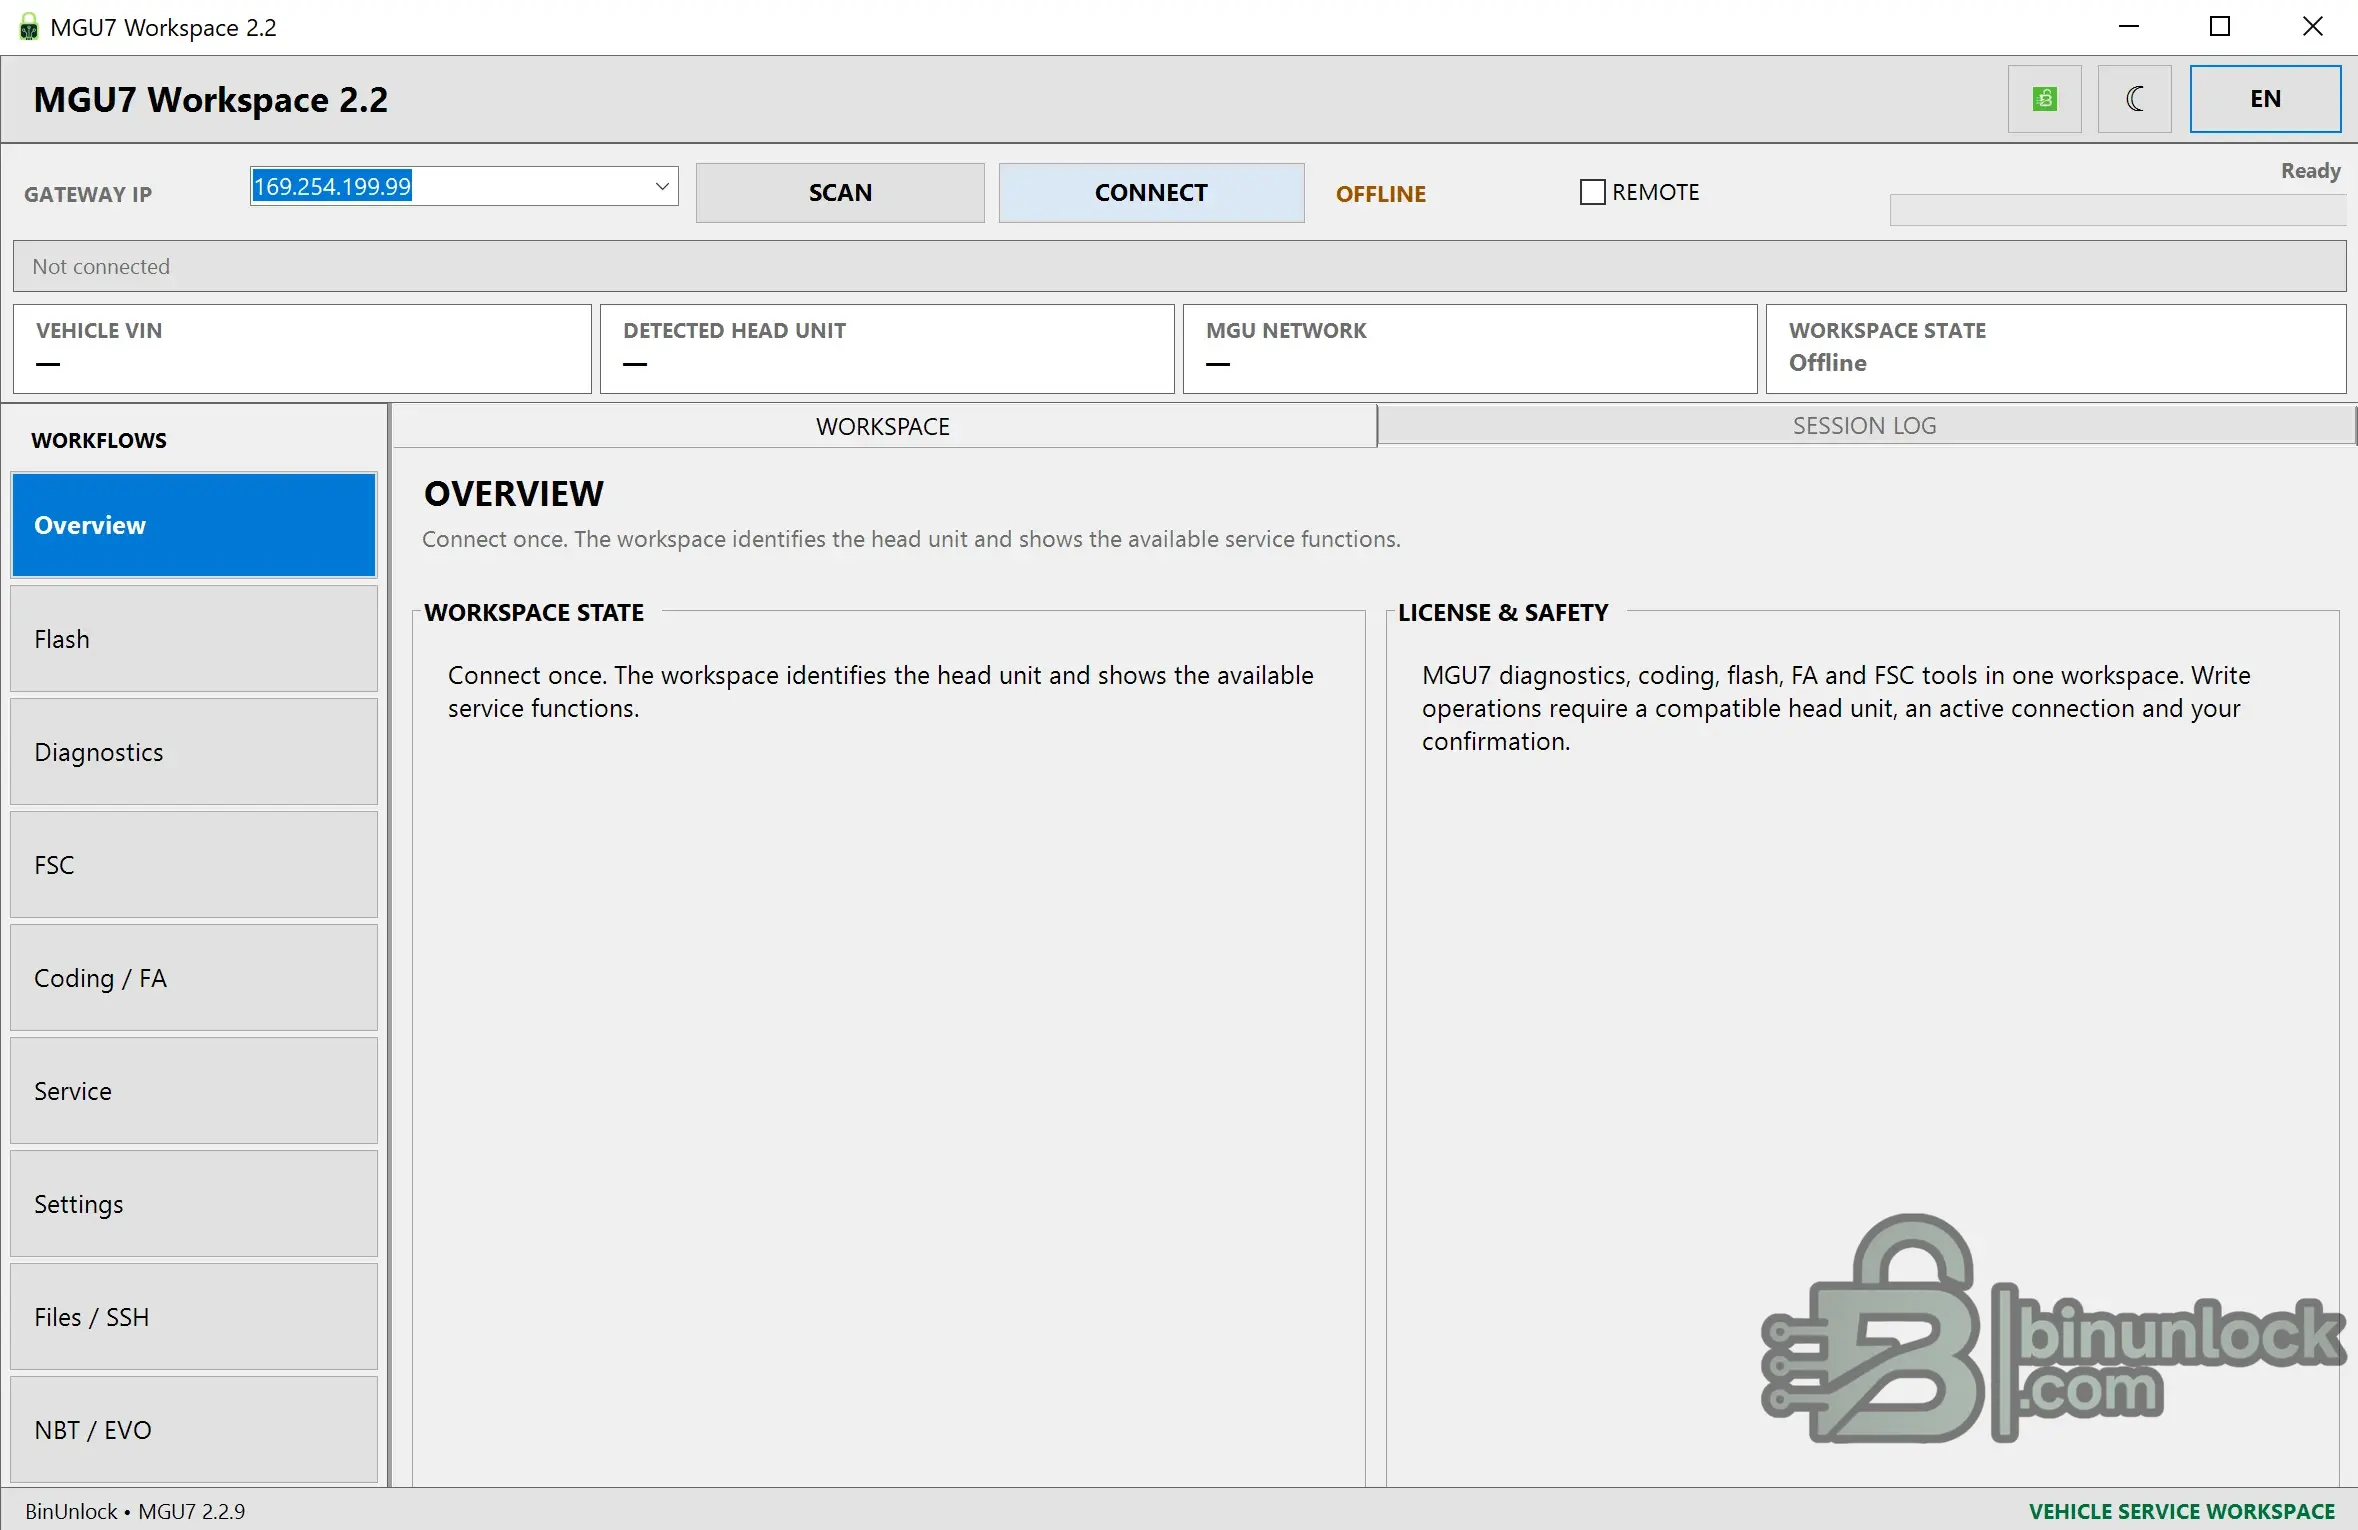Click the orange OFFLINE status text
This screenshot has width=2358, height=1530.
(x=1381, y=194)
